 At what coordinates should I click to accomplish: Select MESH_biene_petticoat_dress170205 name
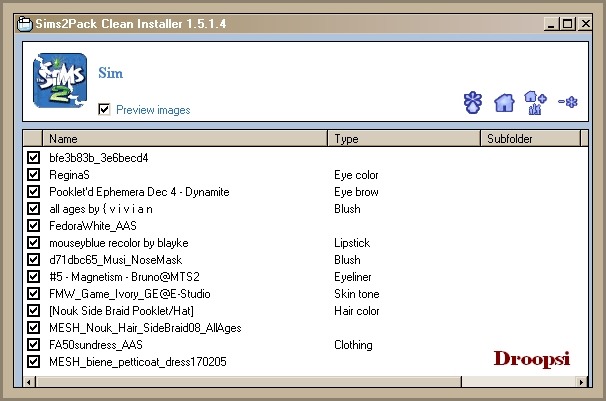coord(138,362)
